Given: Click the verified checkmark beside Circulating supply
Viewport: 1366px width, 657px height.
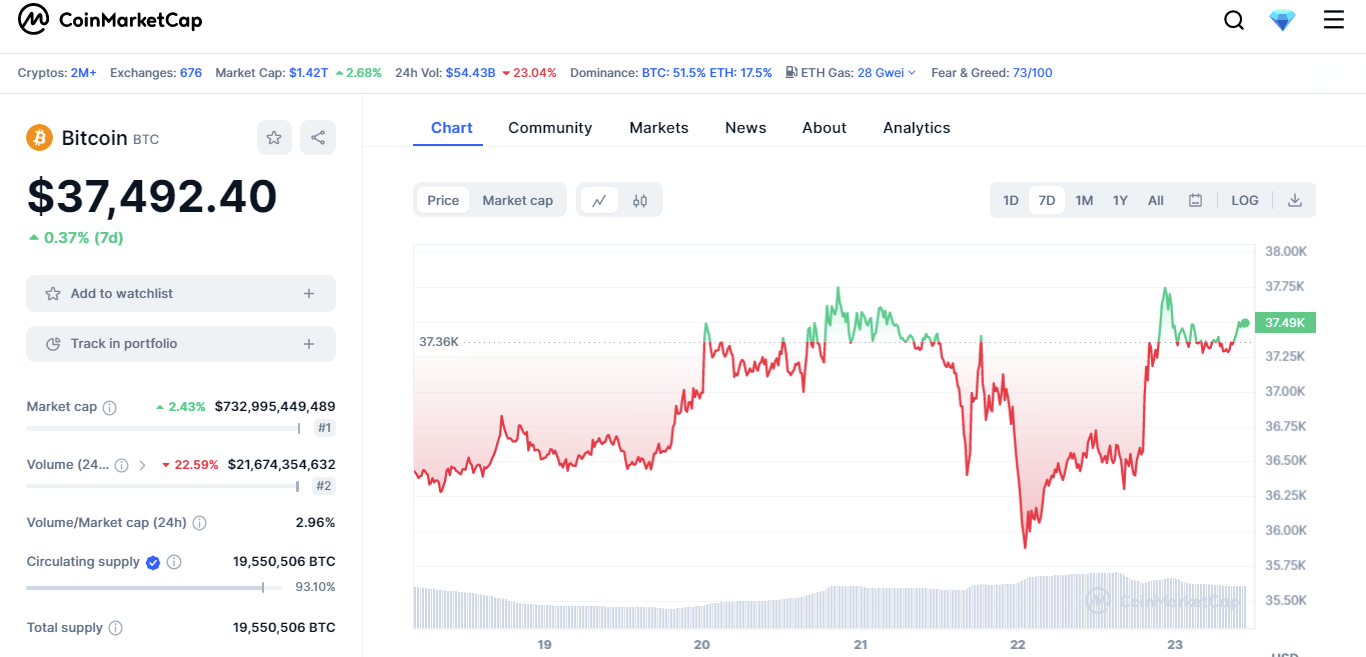Looking at the screenshot, I should point(153,562).
